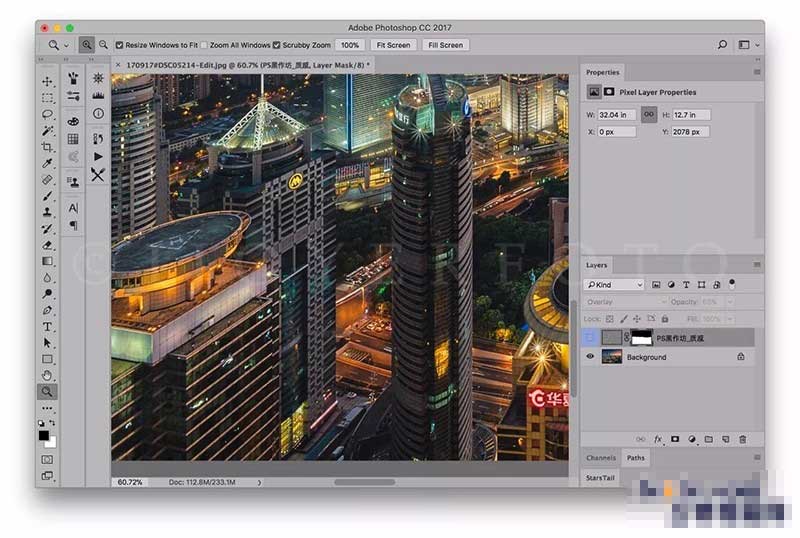Enable Zoom All Windows checkbox
Image resolution: width=800 pixels, height=538 pixels.
205,45
